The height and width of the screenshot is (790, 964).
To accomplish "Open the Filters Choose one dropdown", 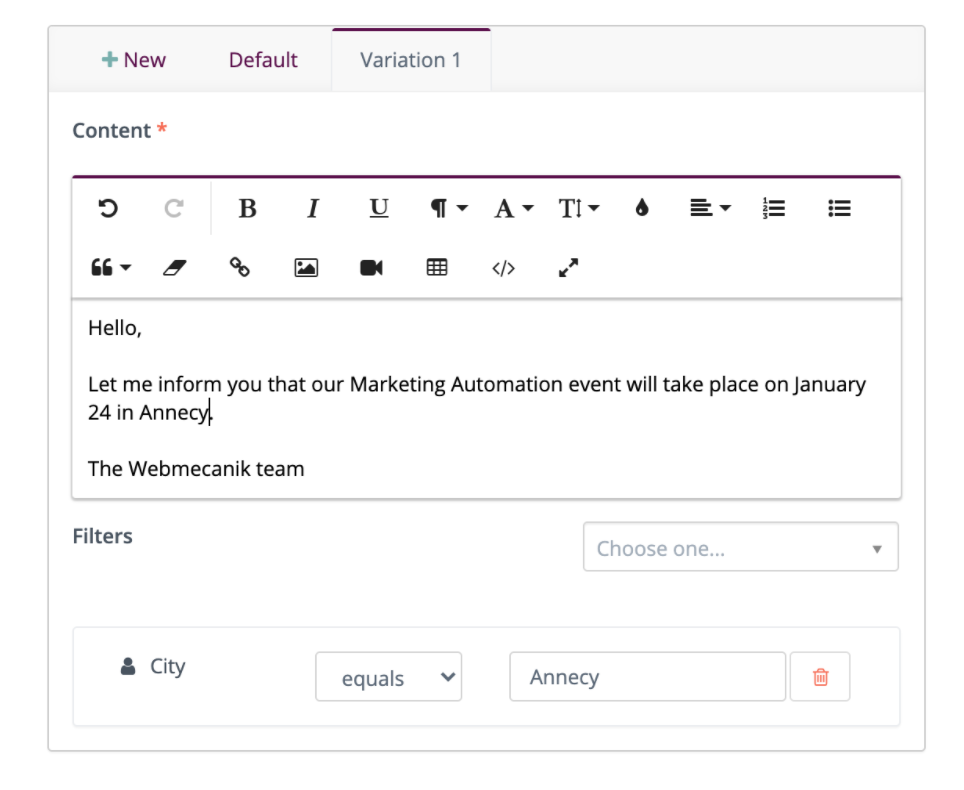I will click(740, 547).
